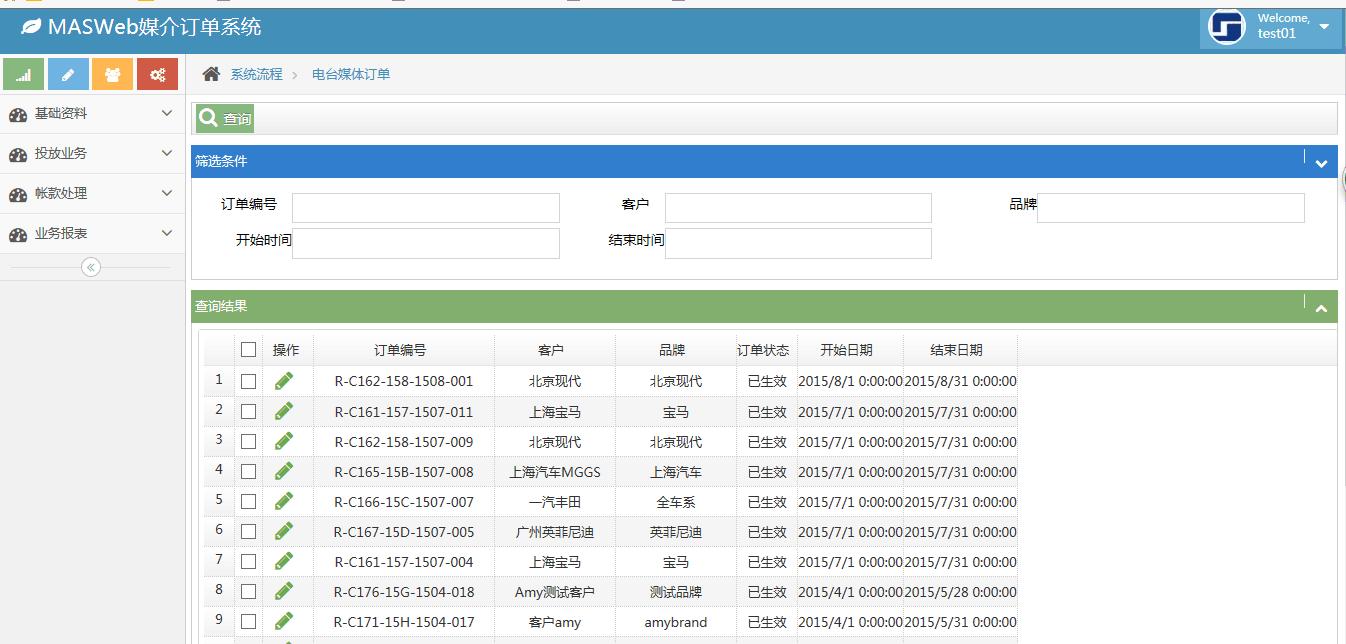The image size is (1346, 644).
Task: Click the blue pencil shortcut button
Action: [x=68, y=74]
